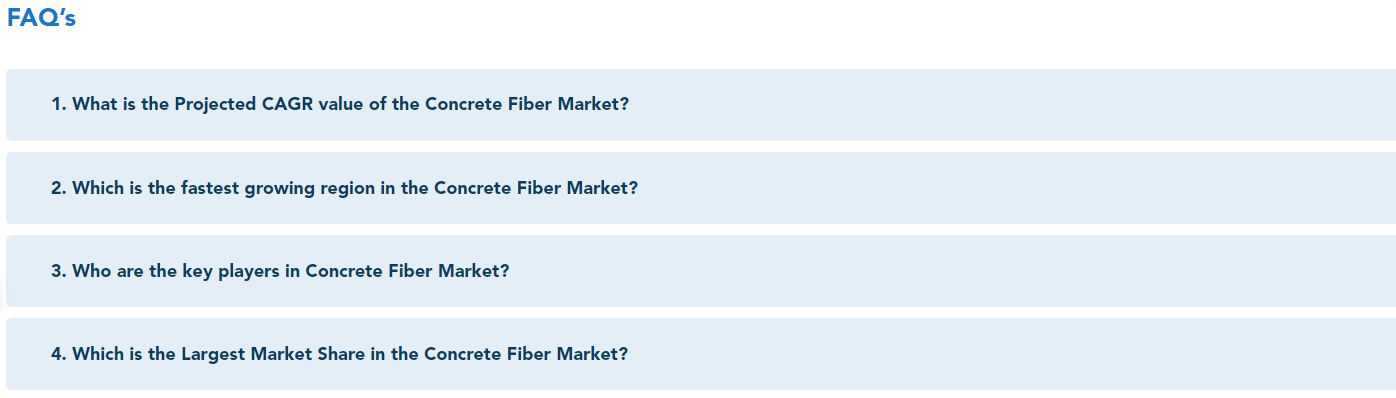This screenshot has width=1396, height=398.
Task: Open FAQ item number 2
Action: click(701, 188)
